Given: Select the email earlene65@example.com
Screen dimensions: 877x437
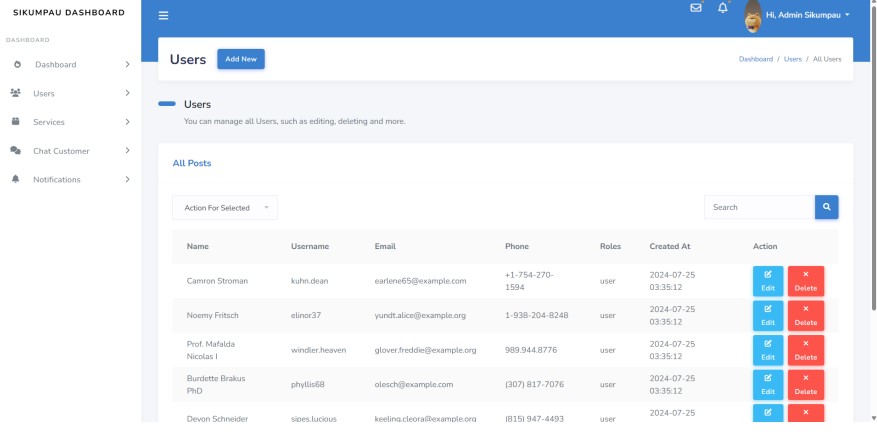Looking at the screenshot, I should click(420, 281).
